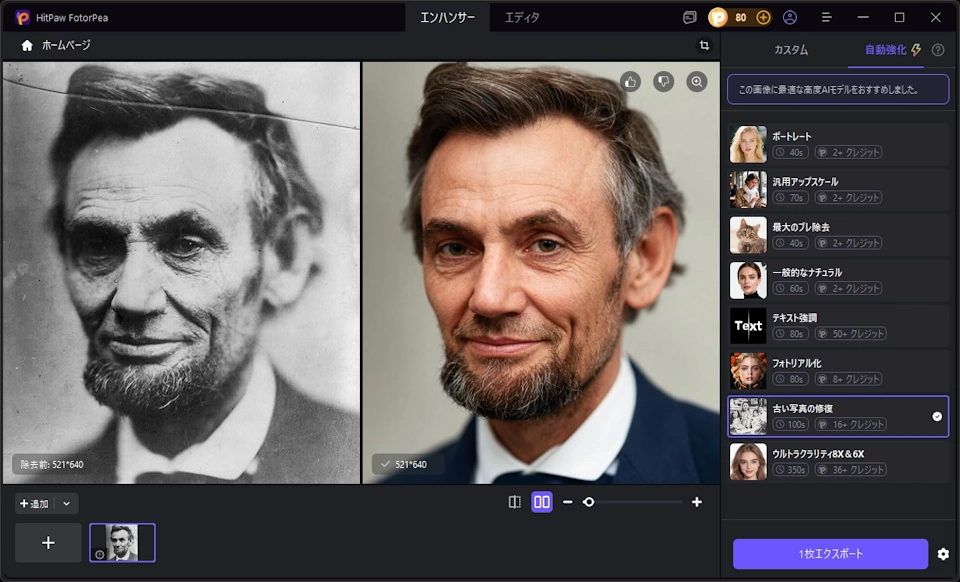Select the 古い写真の修復 model
The image size is (960, 582).
click(838, 416)
